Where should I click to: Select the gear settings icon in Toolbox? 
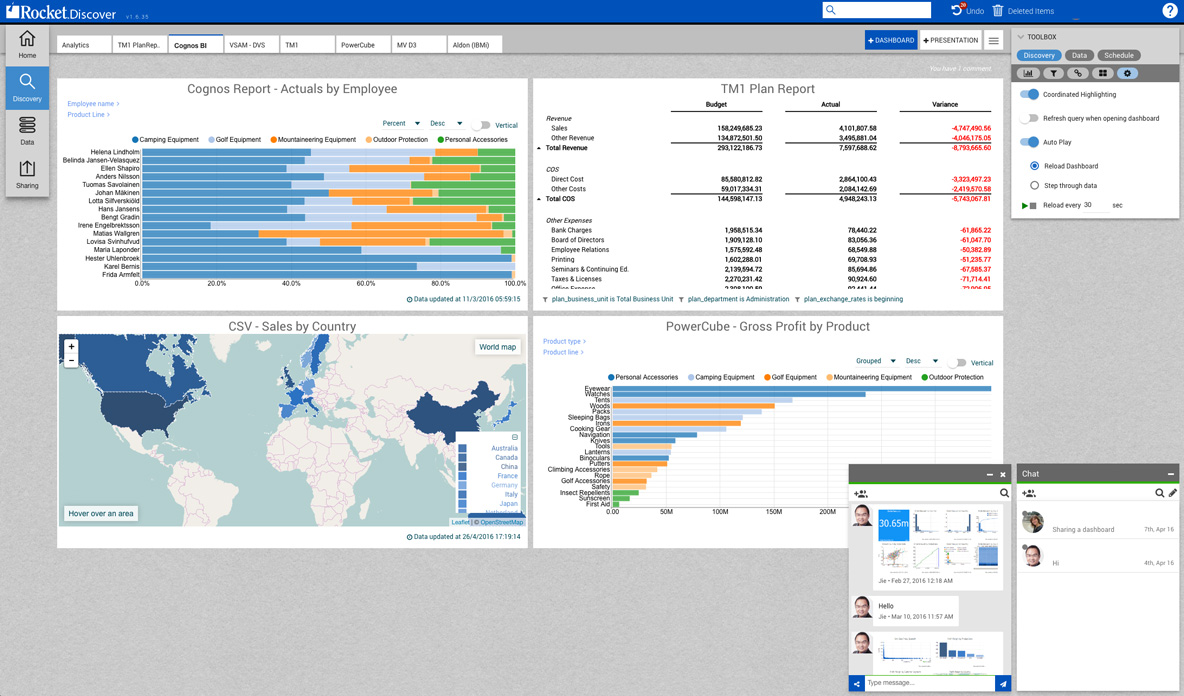click(x=1127, y=73)
